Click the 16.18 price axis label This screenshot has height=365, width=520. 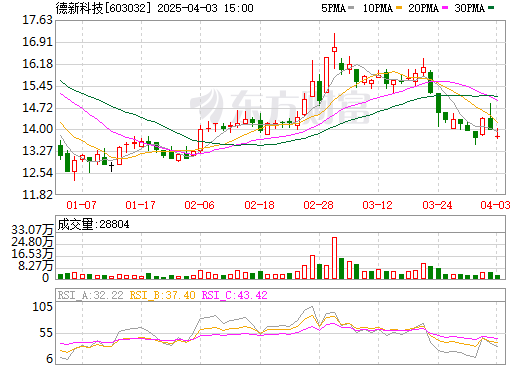click(37, 64)
